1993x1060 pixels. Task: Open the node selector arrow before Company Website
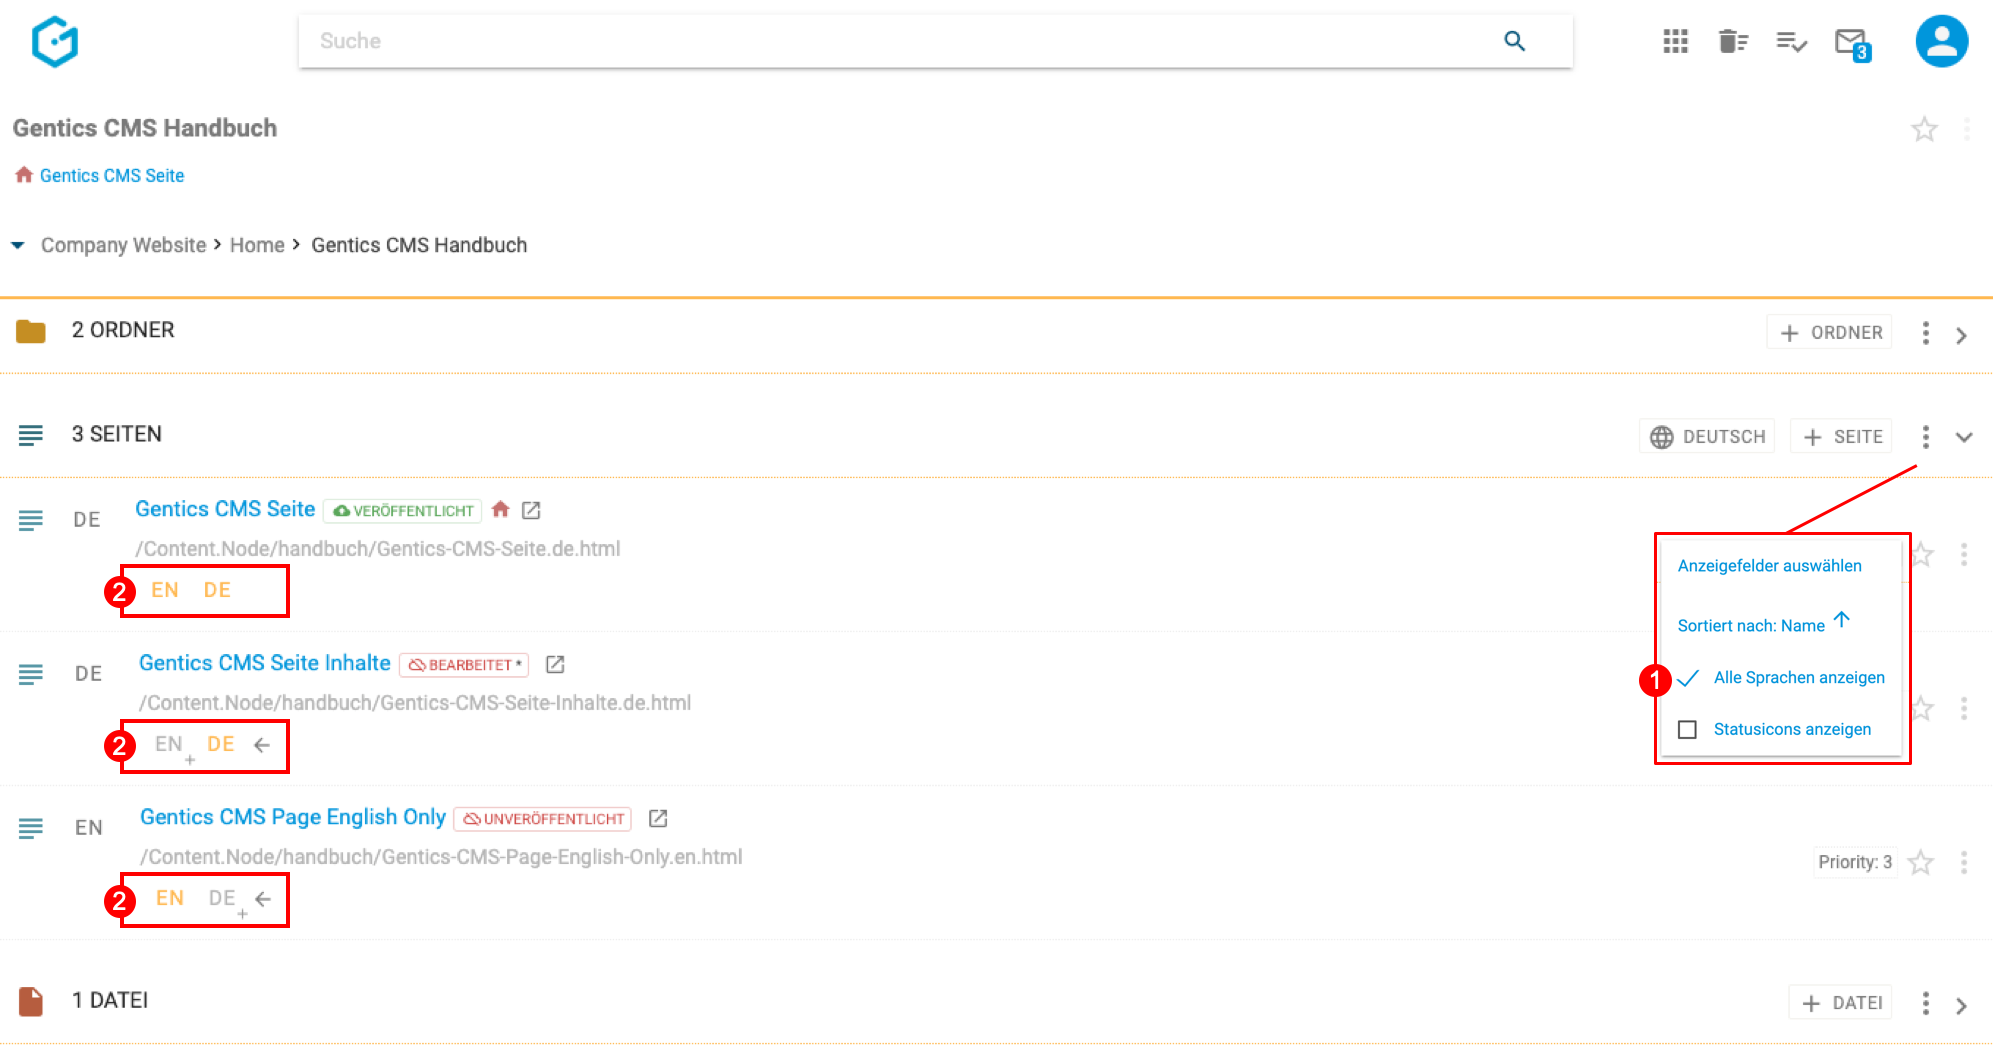click(x=18, y=245)
